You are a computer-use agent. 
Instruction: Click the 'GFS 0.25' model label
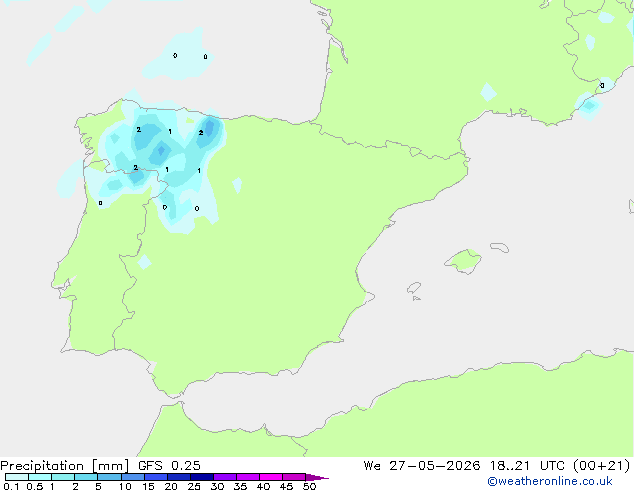[169, 466]
